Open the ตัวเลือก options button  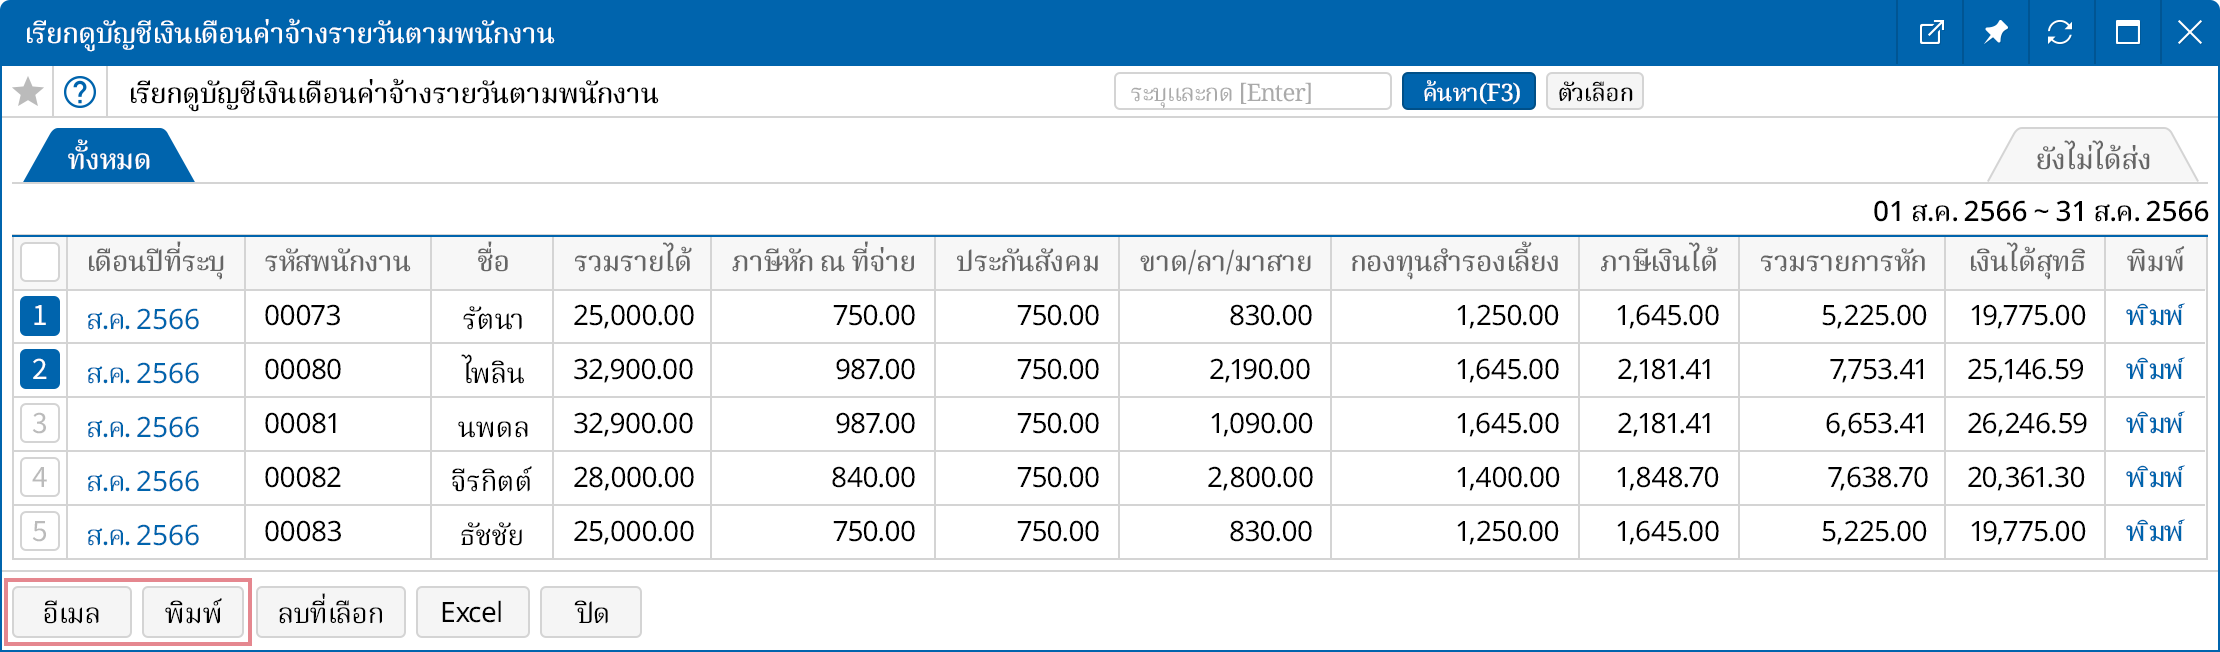tap(1594, 92)
